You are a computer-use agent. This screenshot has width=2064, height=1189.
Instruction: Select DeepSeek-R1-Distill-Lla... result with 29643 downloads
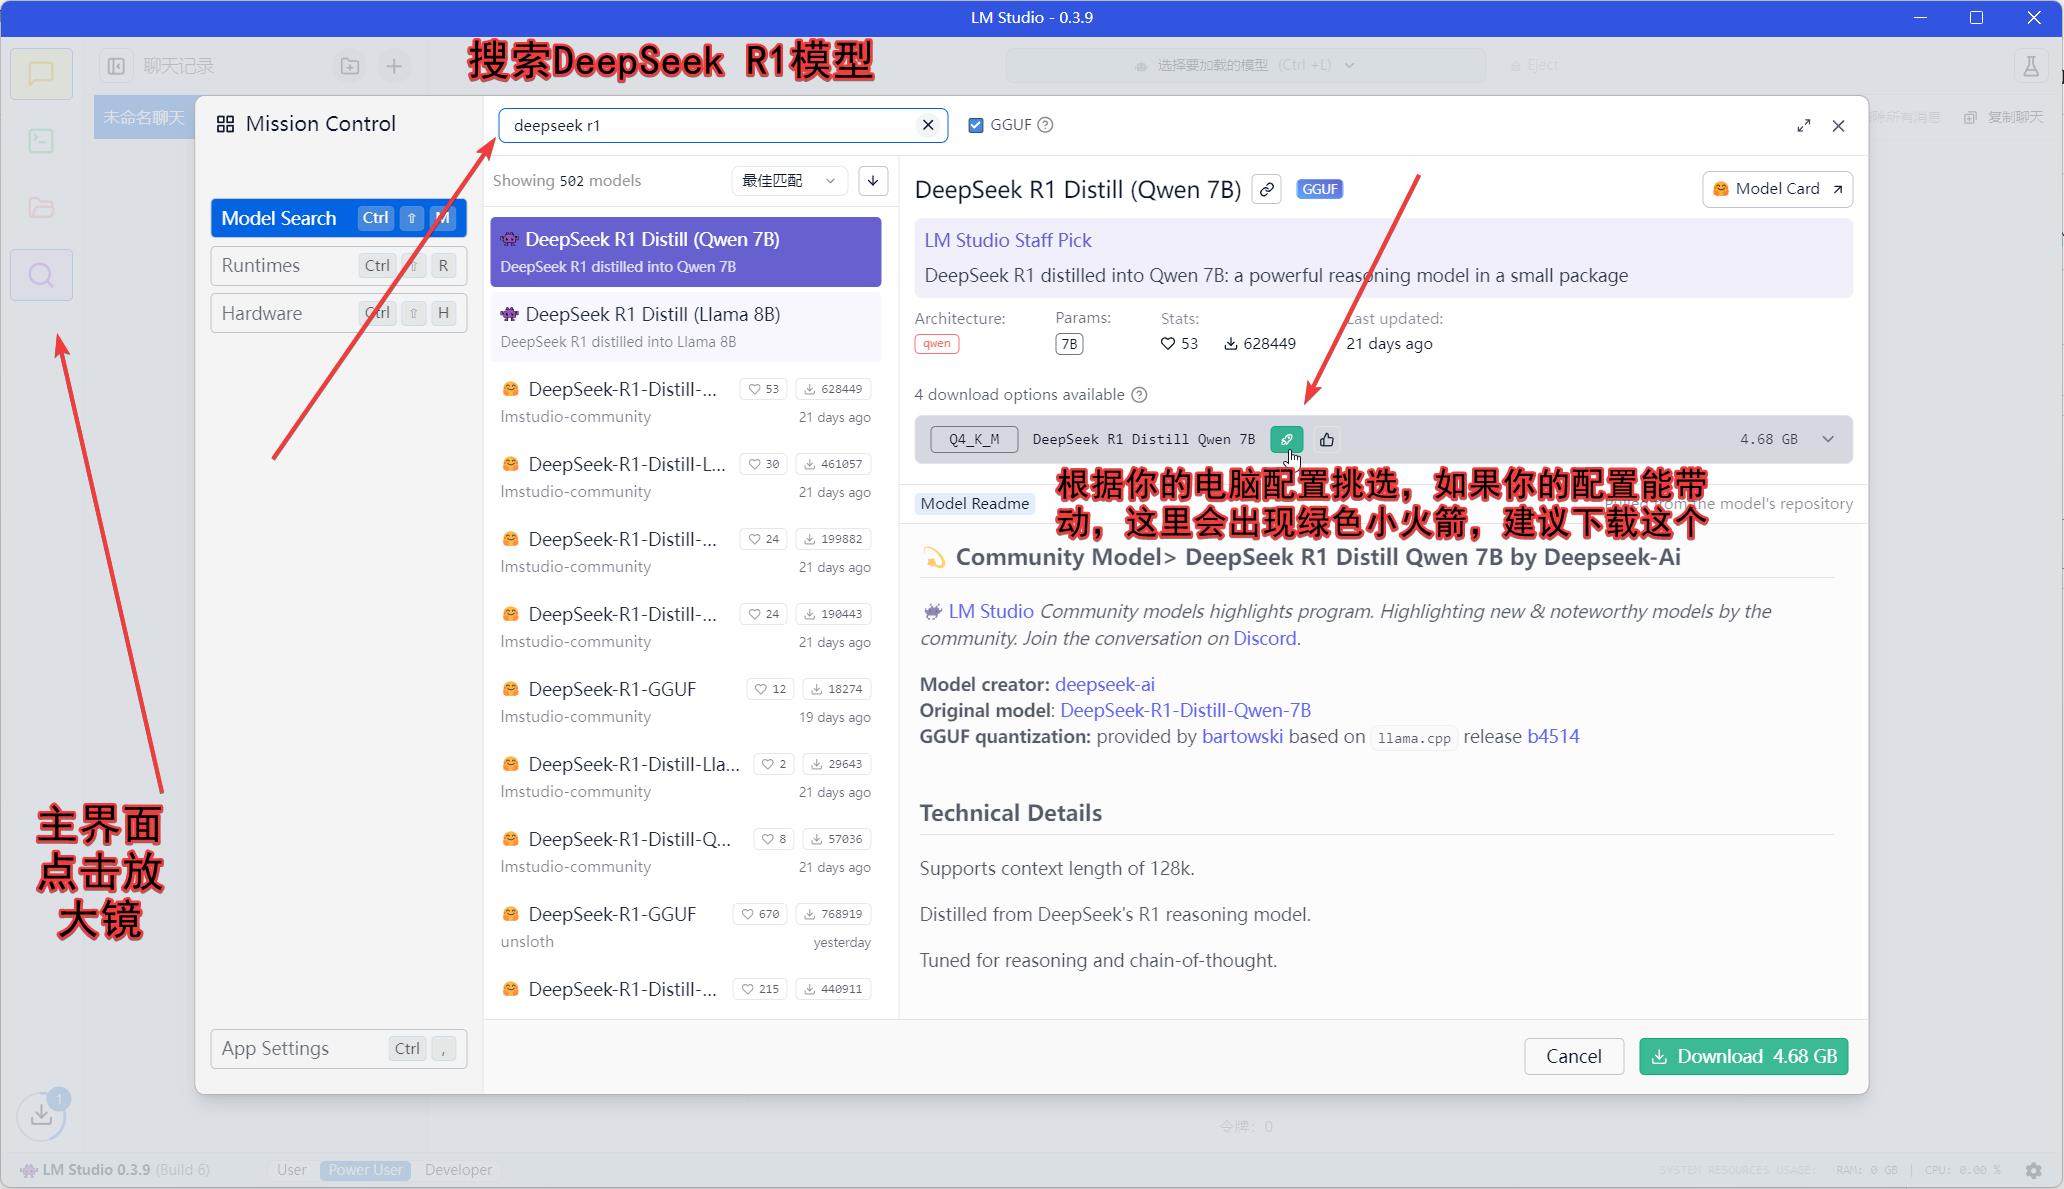pos(685,777)
